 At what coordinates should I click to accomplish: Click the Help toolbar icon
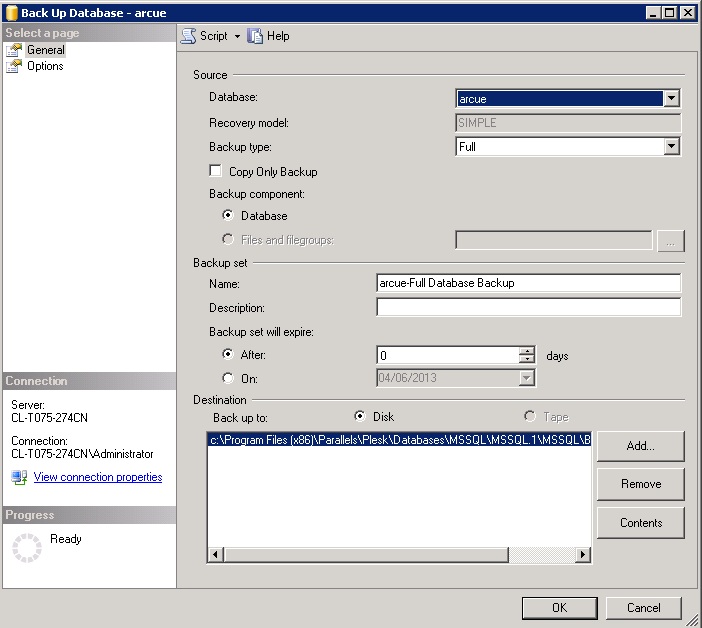coord(255,36)
